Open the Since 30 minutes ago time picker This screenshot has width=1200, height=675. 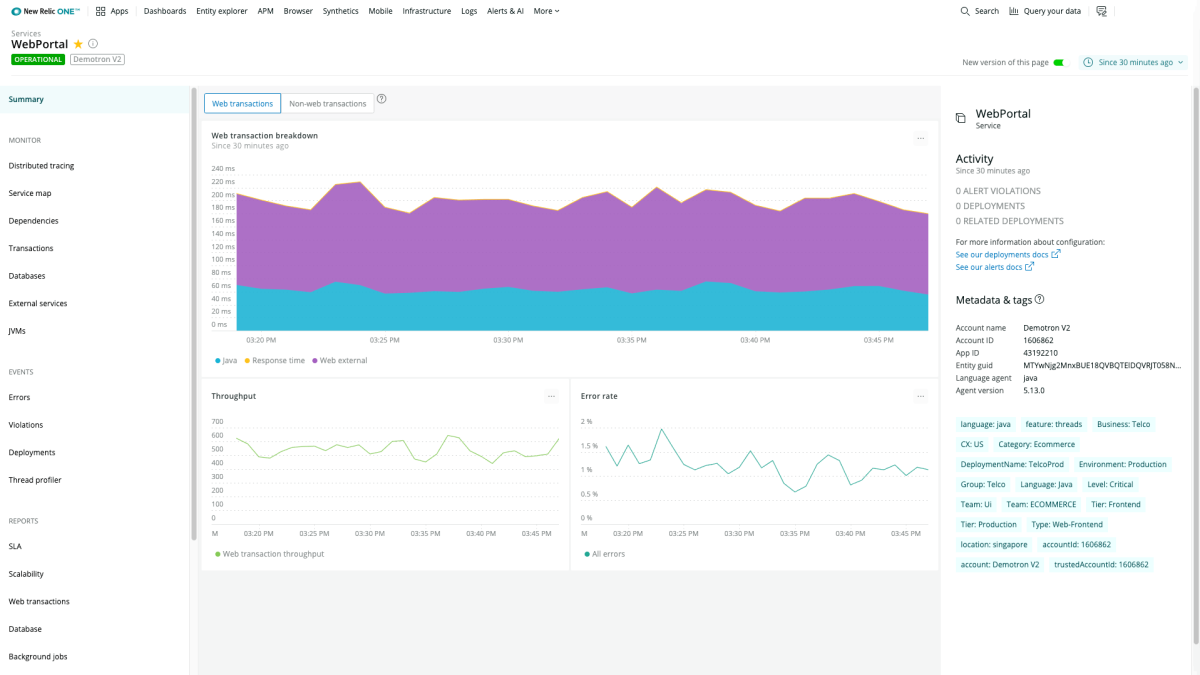point(1134,62)
